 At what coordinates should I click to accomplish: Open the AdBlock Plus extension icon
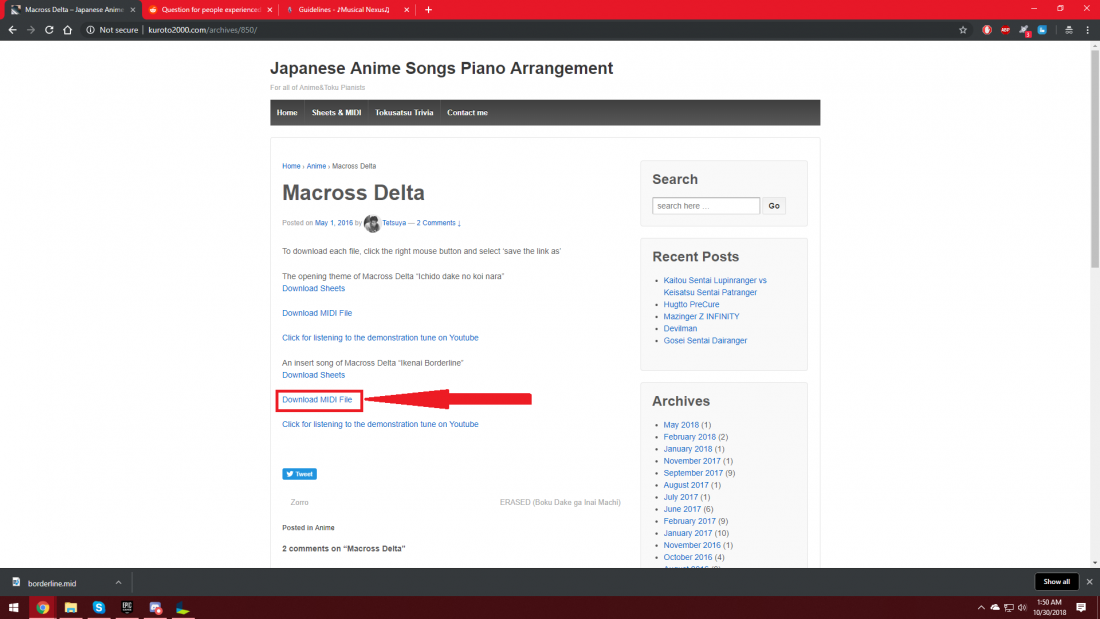[x=1006, y=30]
